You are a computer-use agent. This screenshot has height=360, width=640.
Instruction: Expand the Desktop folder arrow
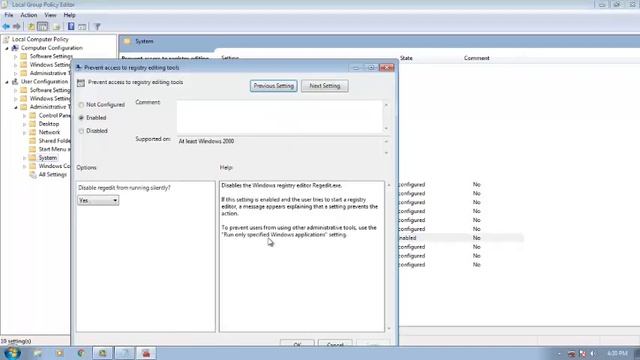(x=24, y=124)
